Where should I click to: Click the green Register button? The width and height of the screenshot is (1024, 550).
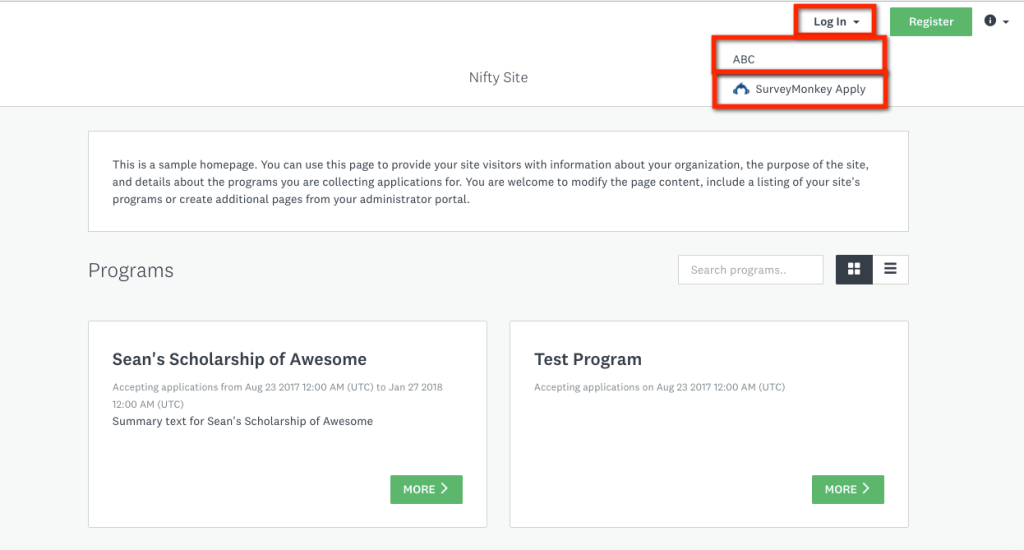(x=931, y=22)
